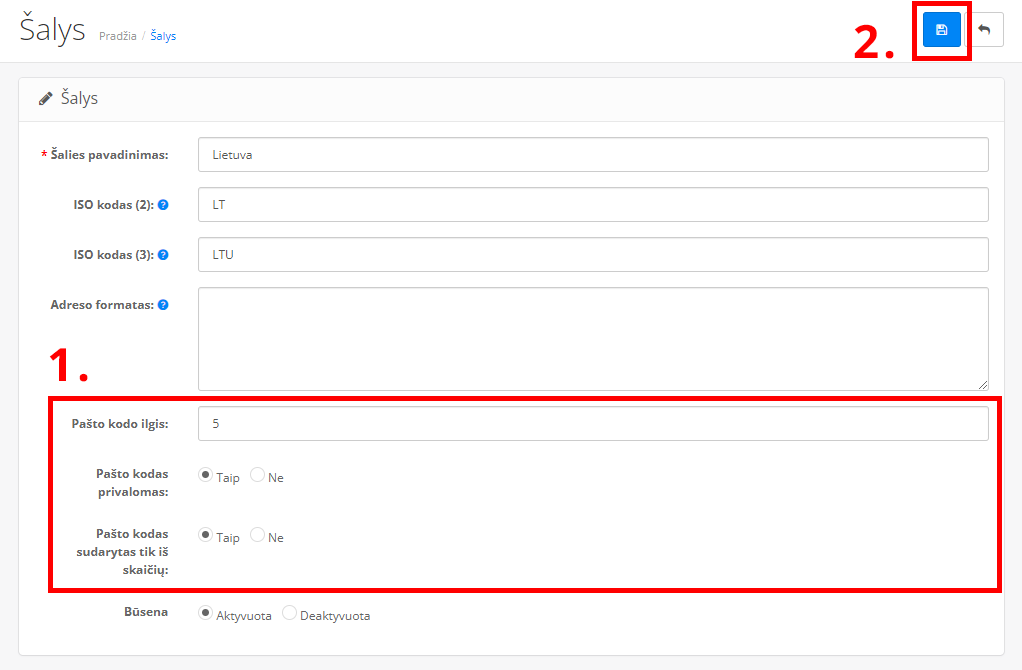Set Būsena to Aktyvuota

tap(206, 614)
